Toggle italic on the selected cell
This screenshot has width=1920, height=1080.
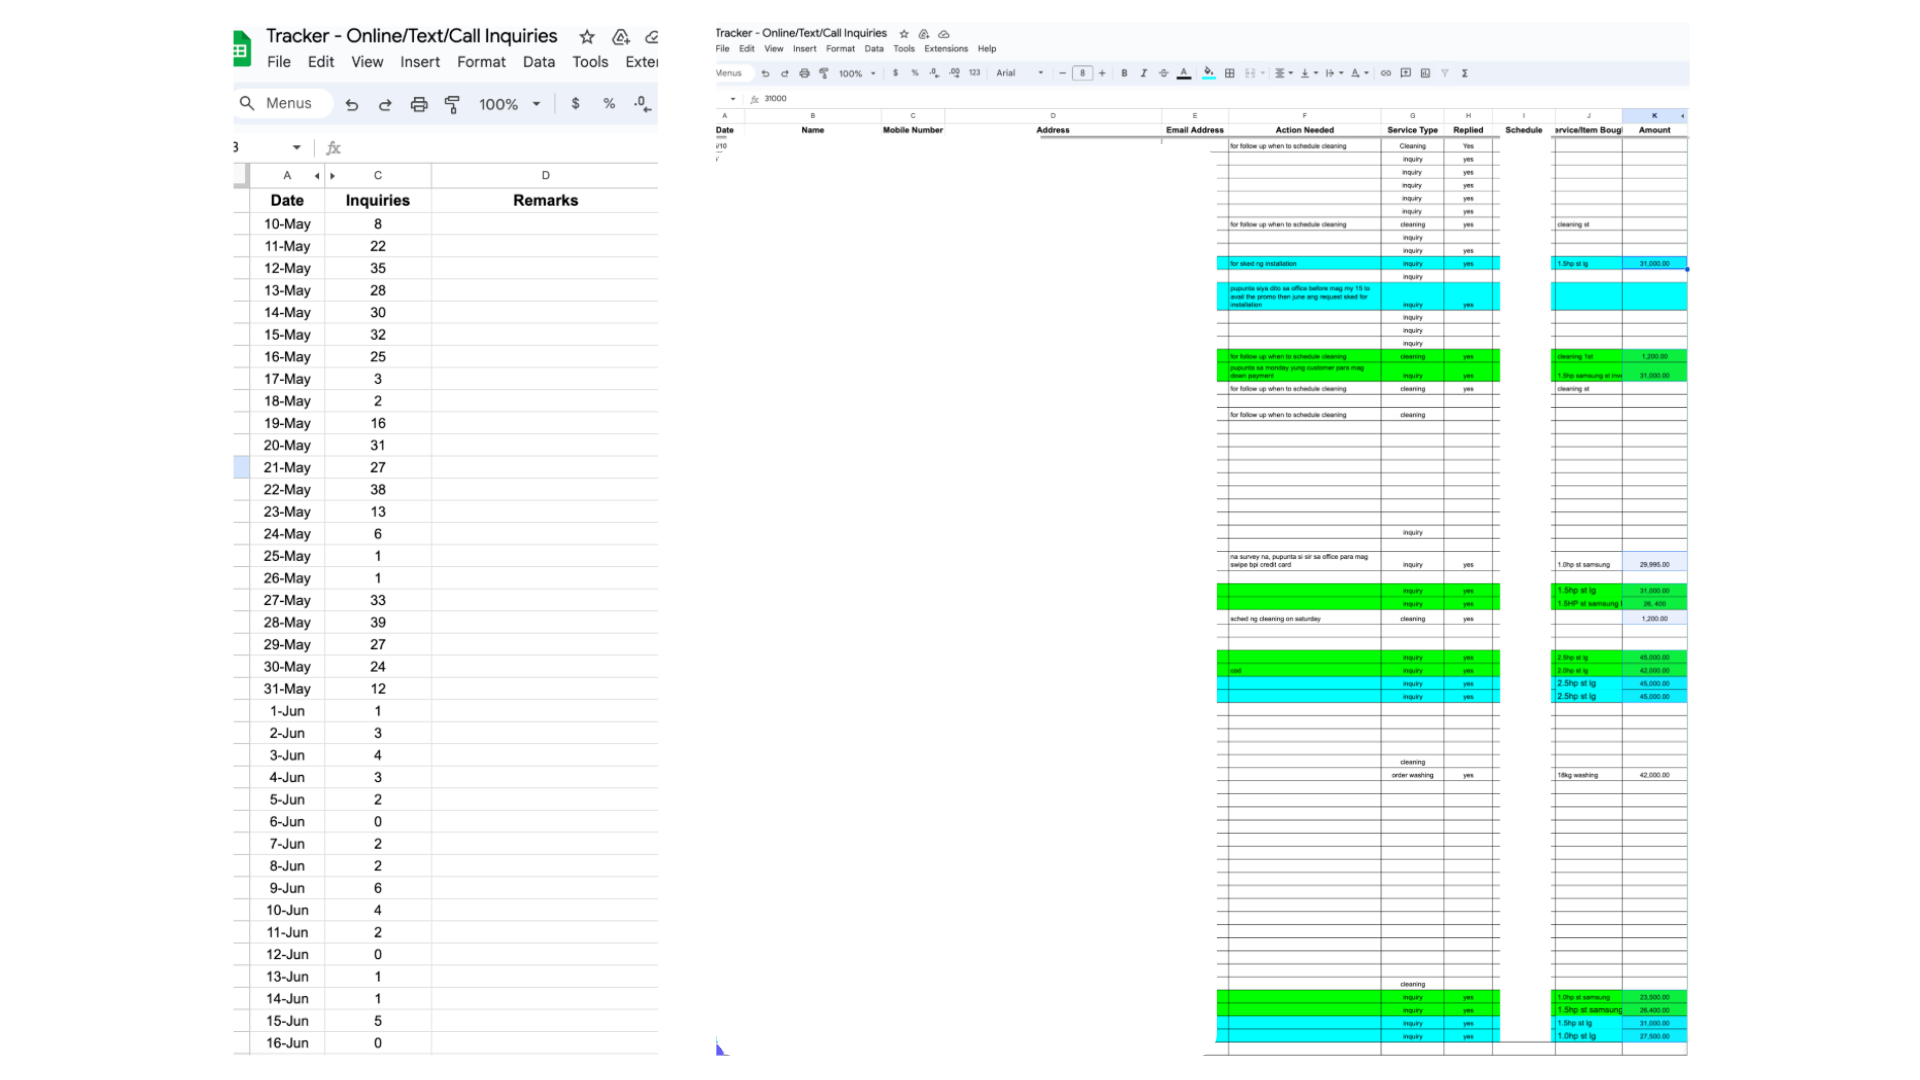coord(1143,73)
